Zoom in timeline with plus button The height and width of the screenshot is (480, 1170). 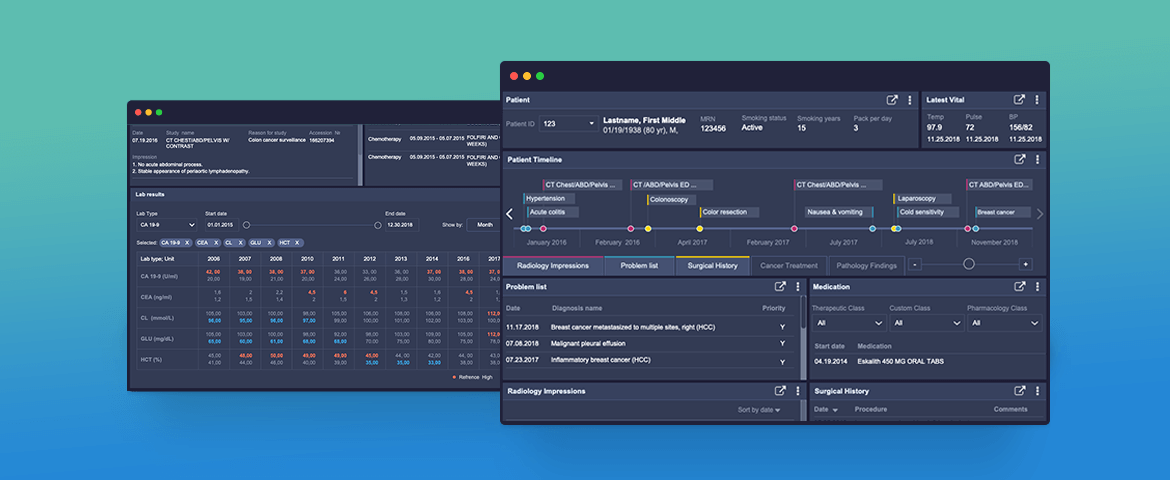coord(1024,264)
